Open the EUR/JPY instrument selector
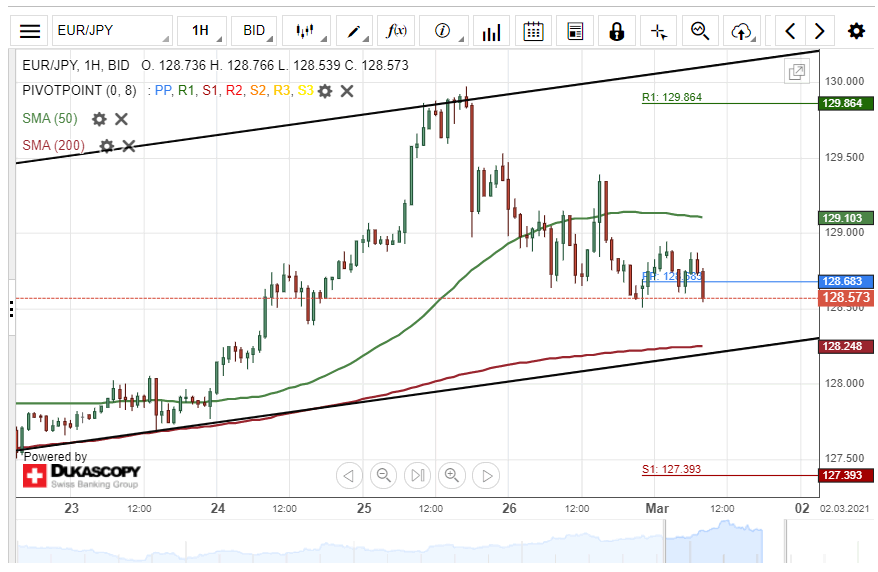Viewport: 878px width, 572px height. (x=112, y=31)
